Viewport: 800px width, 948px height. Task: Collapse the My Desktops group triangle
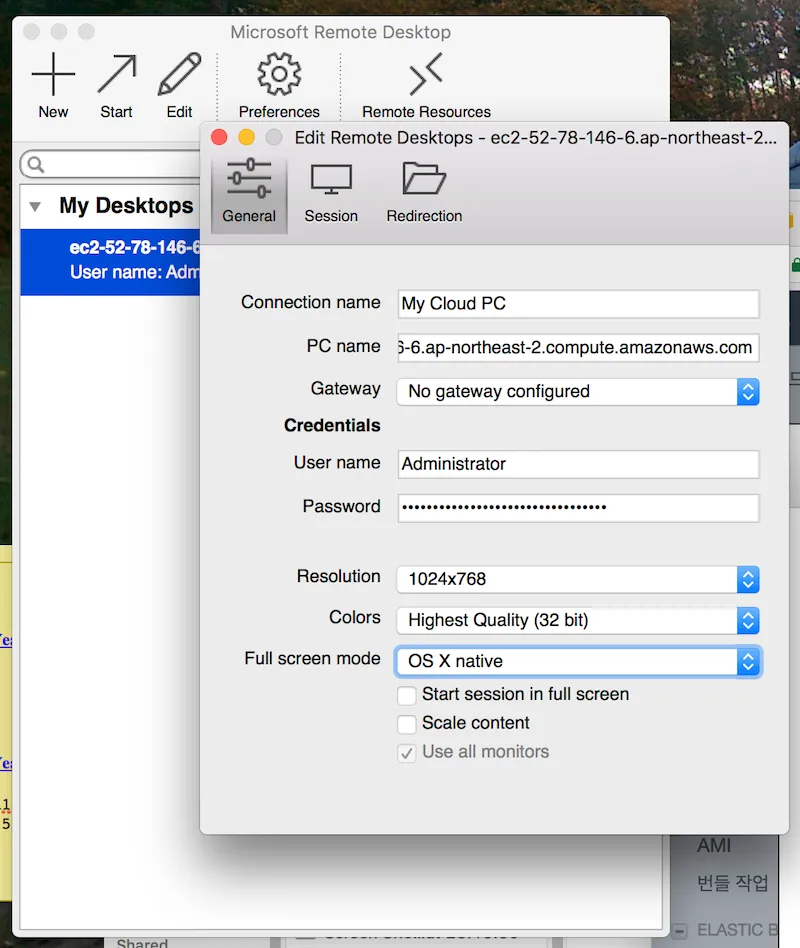pos(35,207)
